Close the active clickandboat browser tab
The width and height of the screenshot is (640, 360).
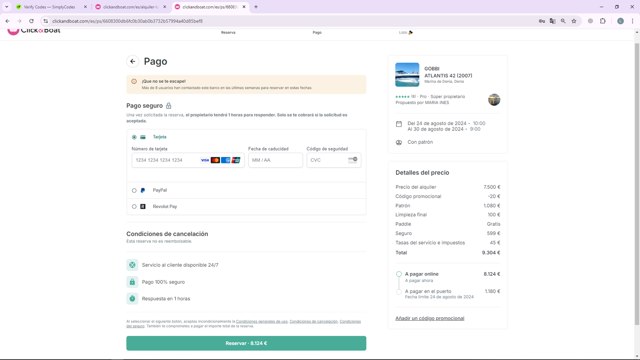click(x=244, y=7)
